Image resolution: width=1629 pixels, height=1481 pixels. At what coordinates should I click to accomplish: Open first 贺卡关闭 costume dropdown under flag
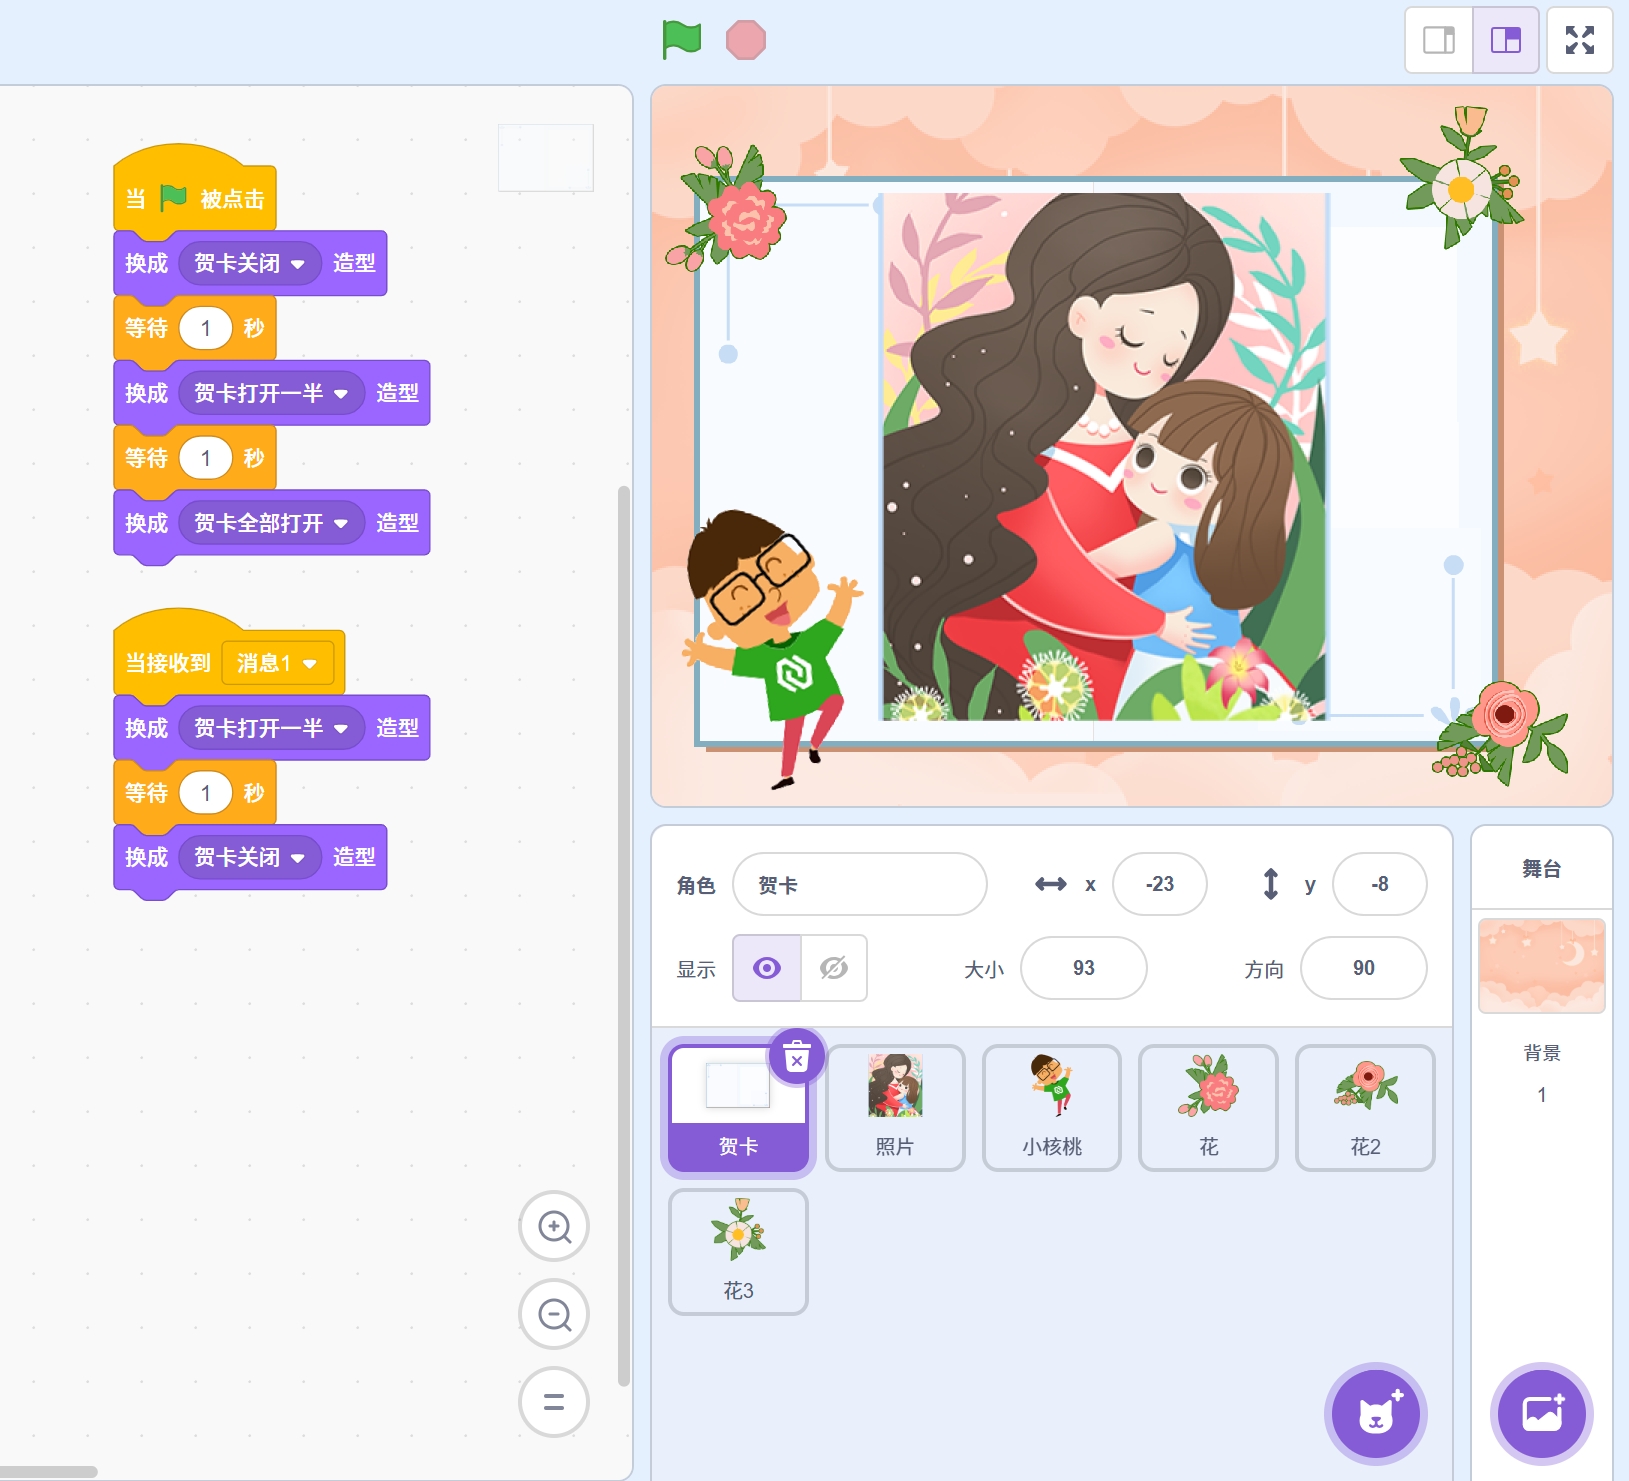pyautogui.click(x=298, y=264)
